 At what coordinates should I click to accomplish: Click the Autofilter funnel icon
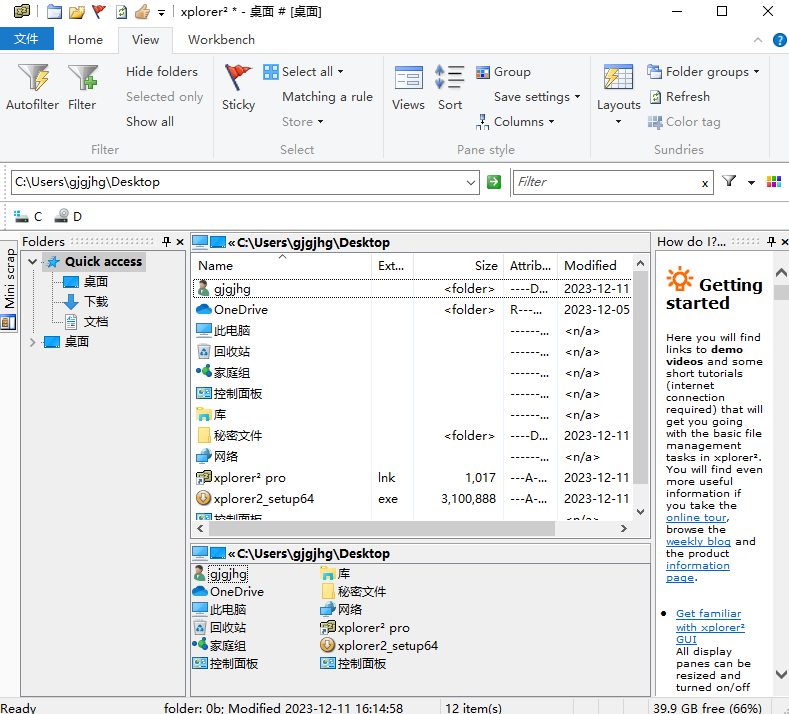(x=33, y=80)
